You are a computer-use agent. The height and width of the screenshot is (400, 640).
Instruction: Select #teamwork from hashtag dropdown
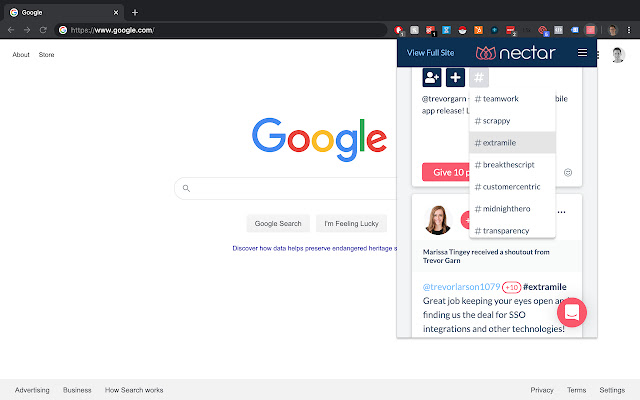pos(512,99)
